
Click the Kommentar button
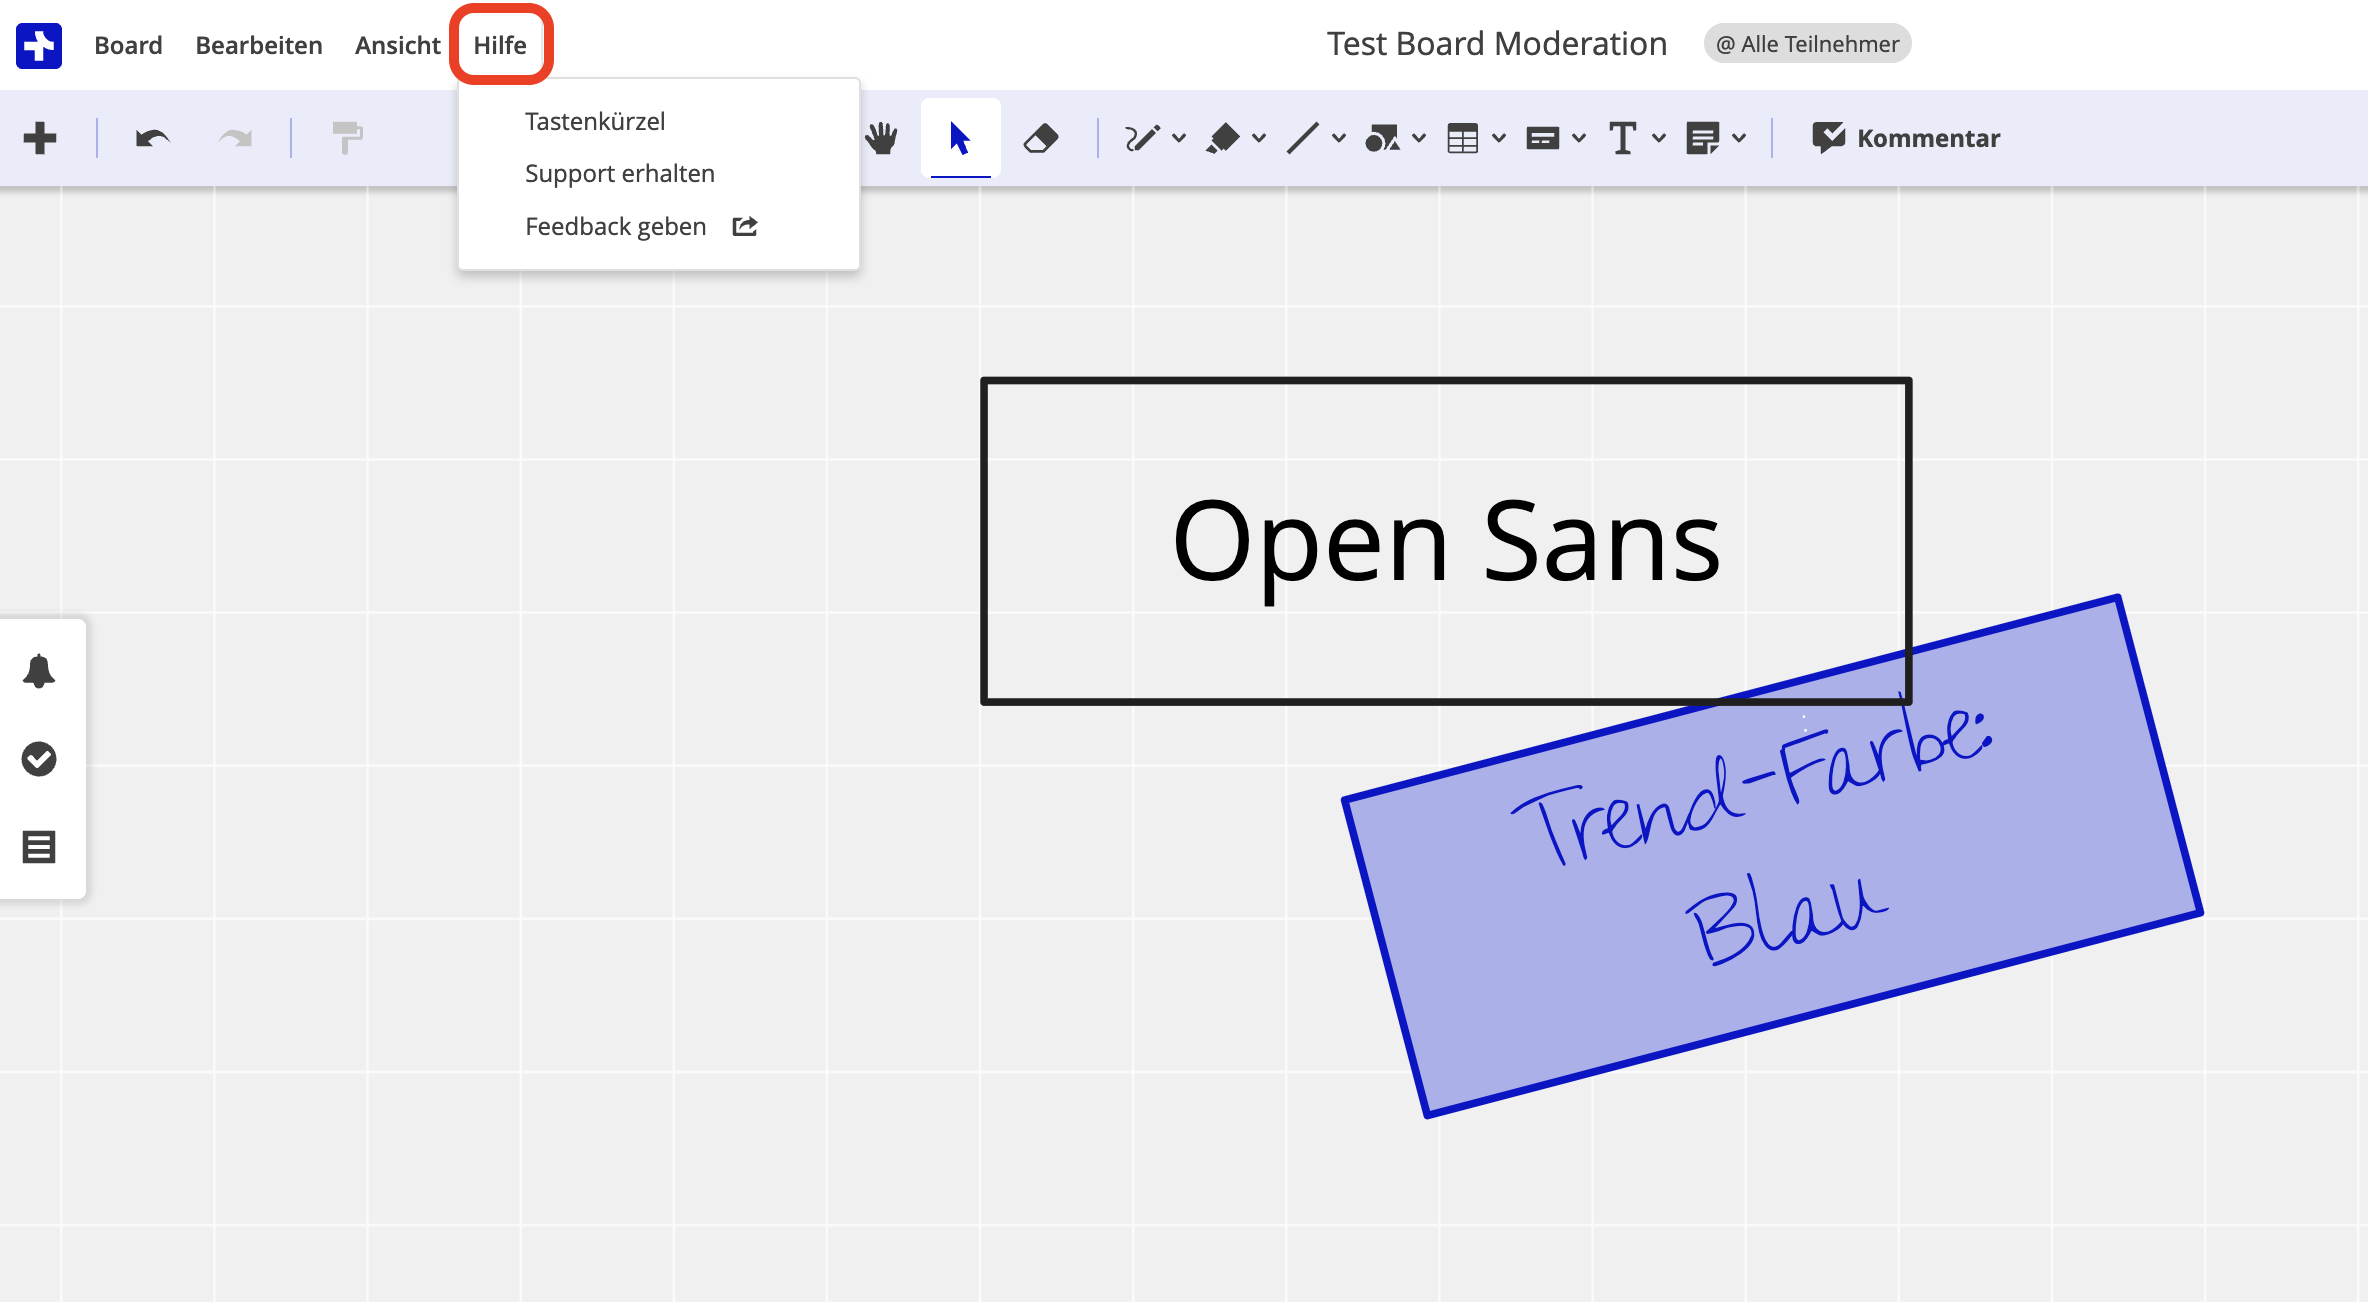1906,138
